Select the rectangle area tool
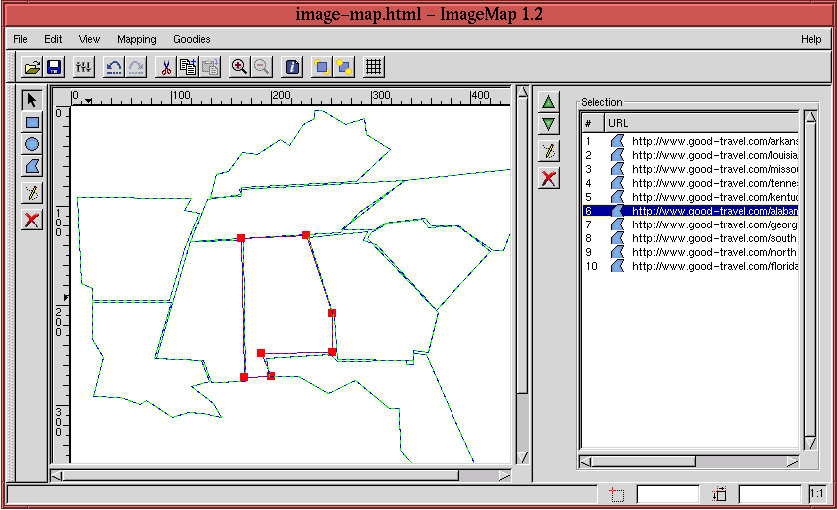 tap(32, 122)
